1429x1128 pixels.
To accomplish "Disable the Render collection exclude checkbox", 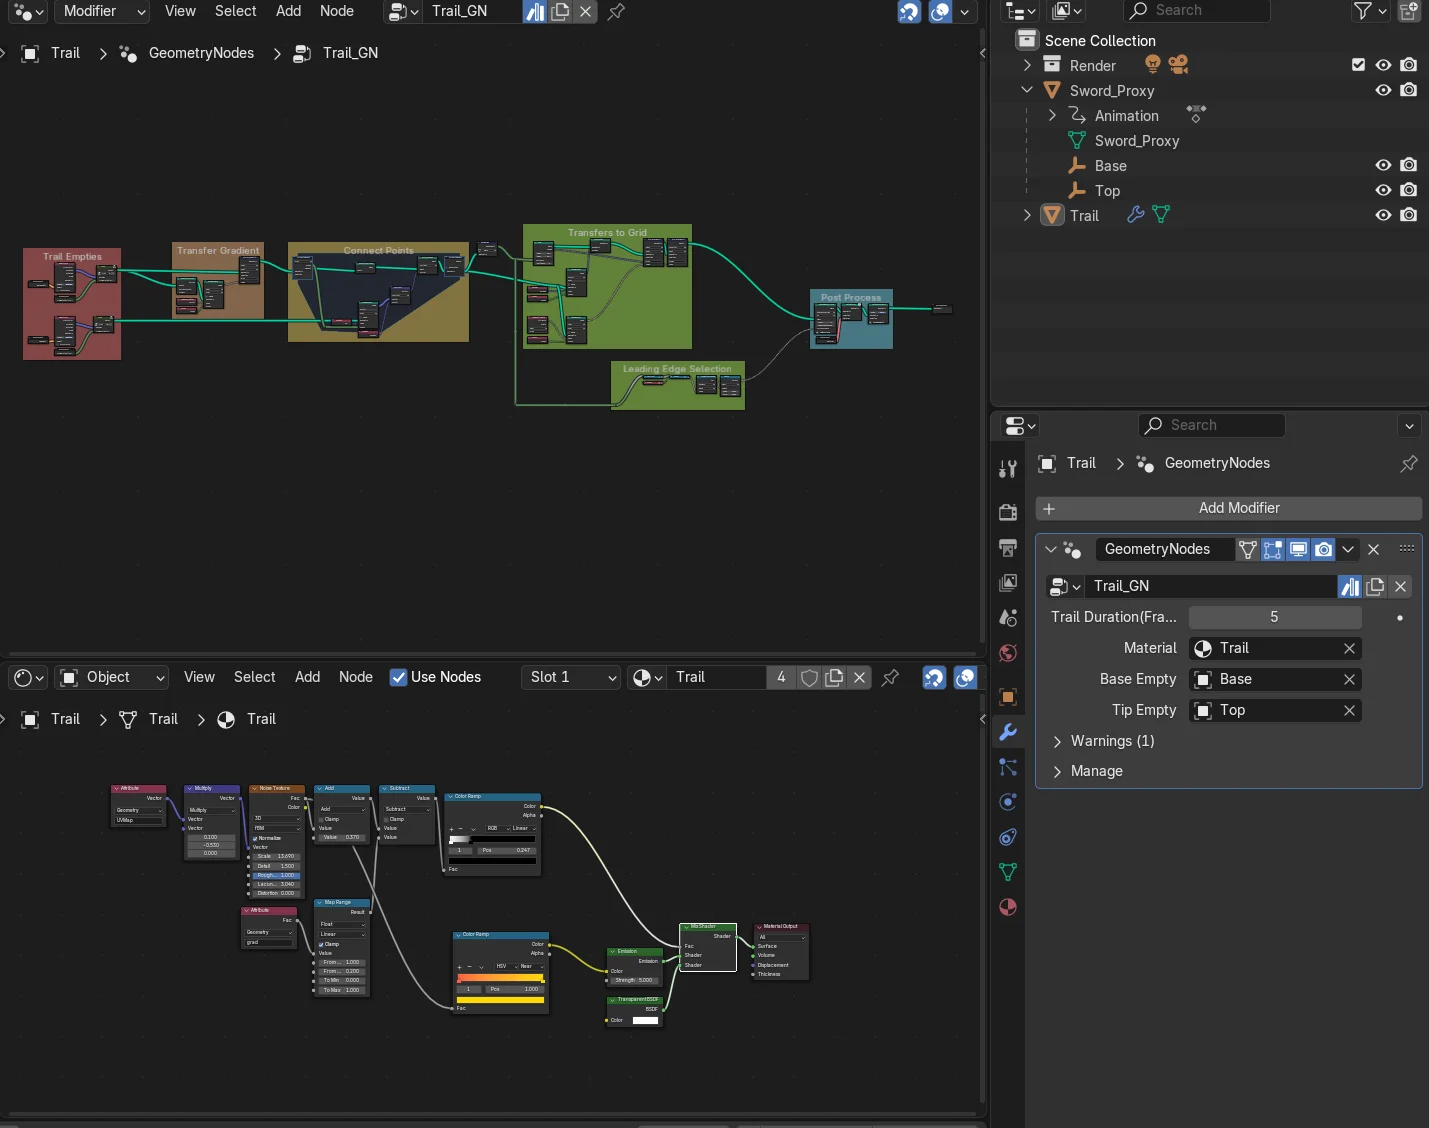I will point(1358,65).
